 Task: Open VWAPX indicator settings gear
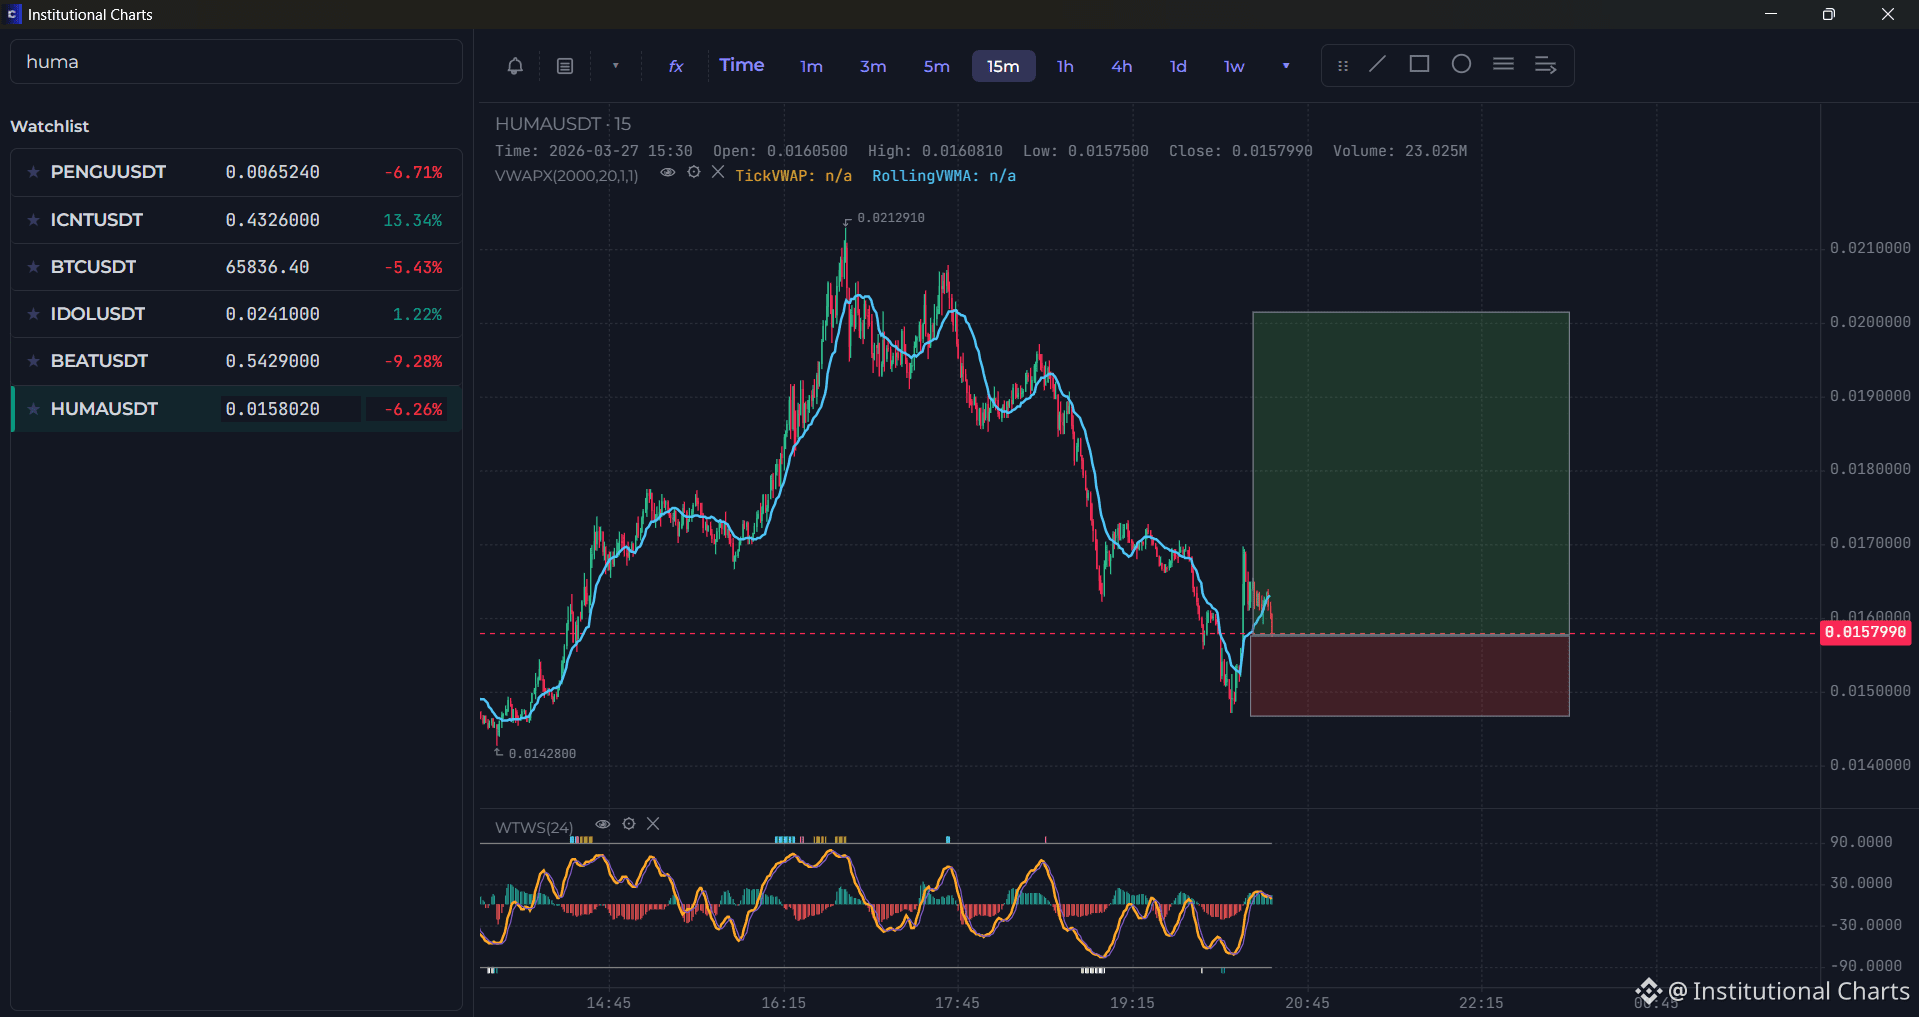(x=693, y=172)
